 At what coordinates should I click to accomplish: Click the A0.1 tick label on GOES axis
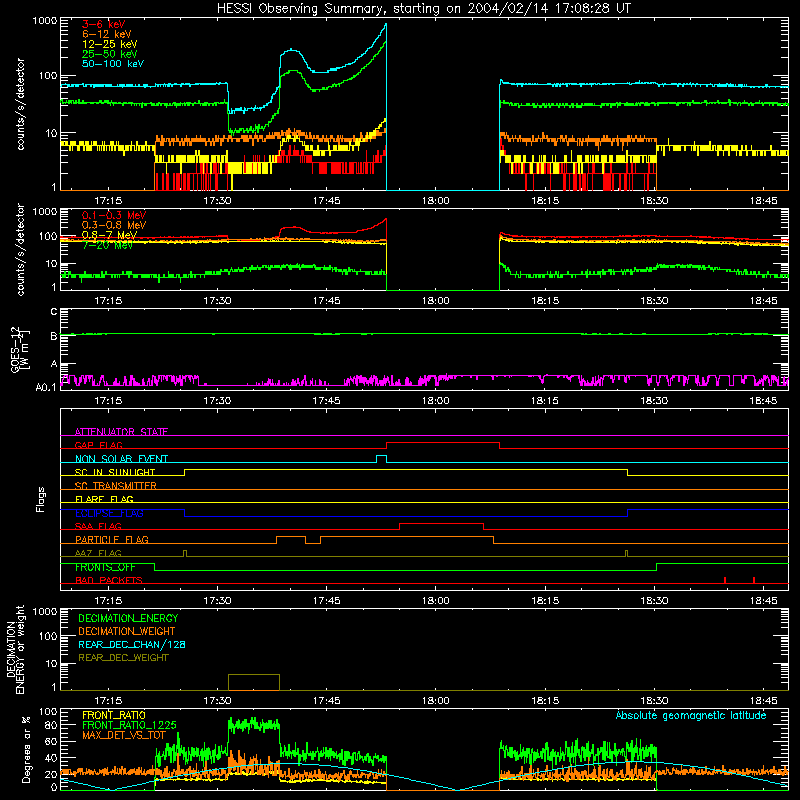46,387
